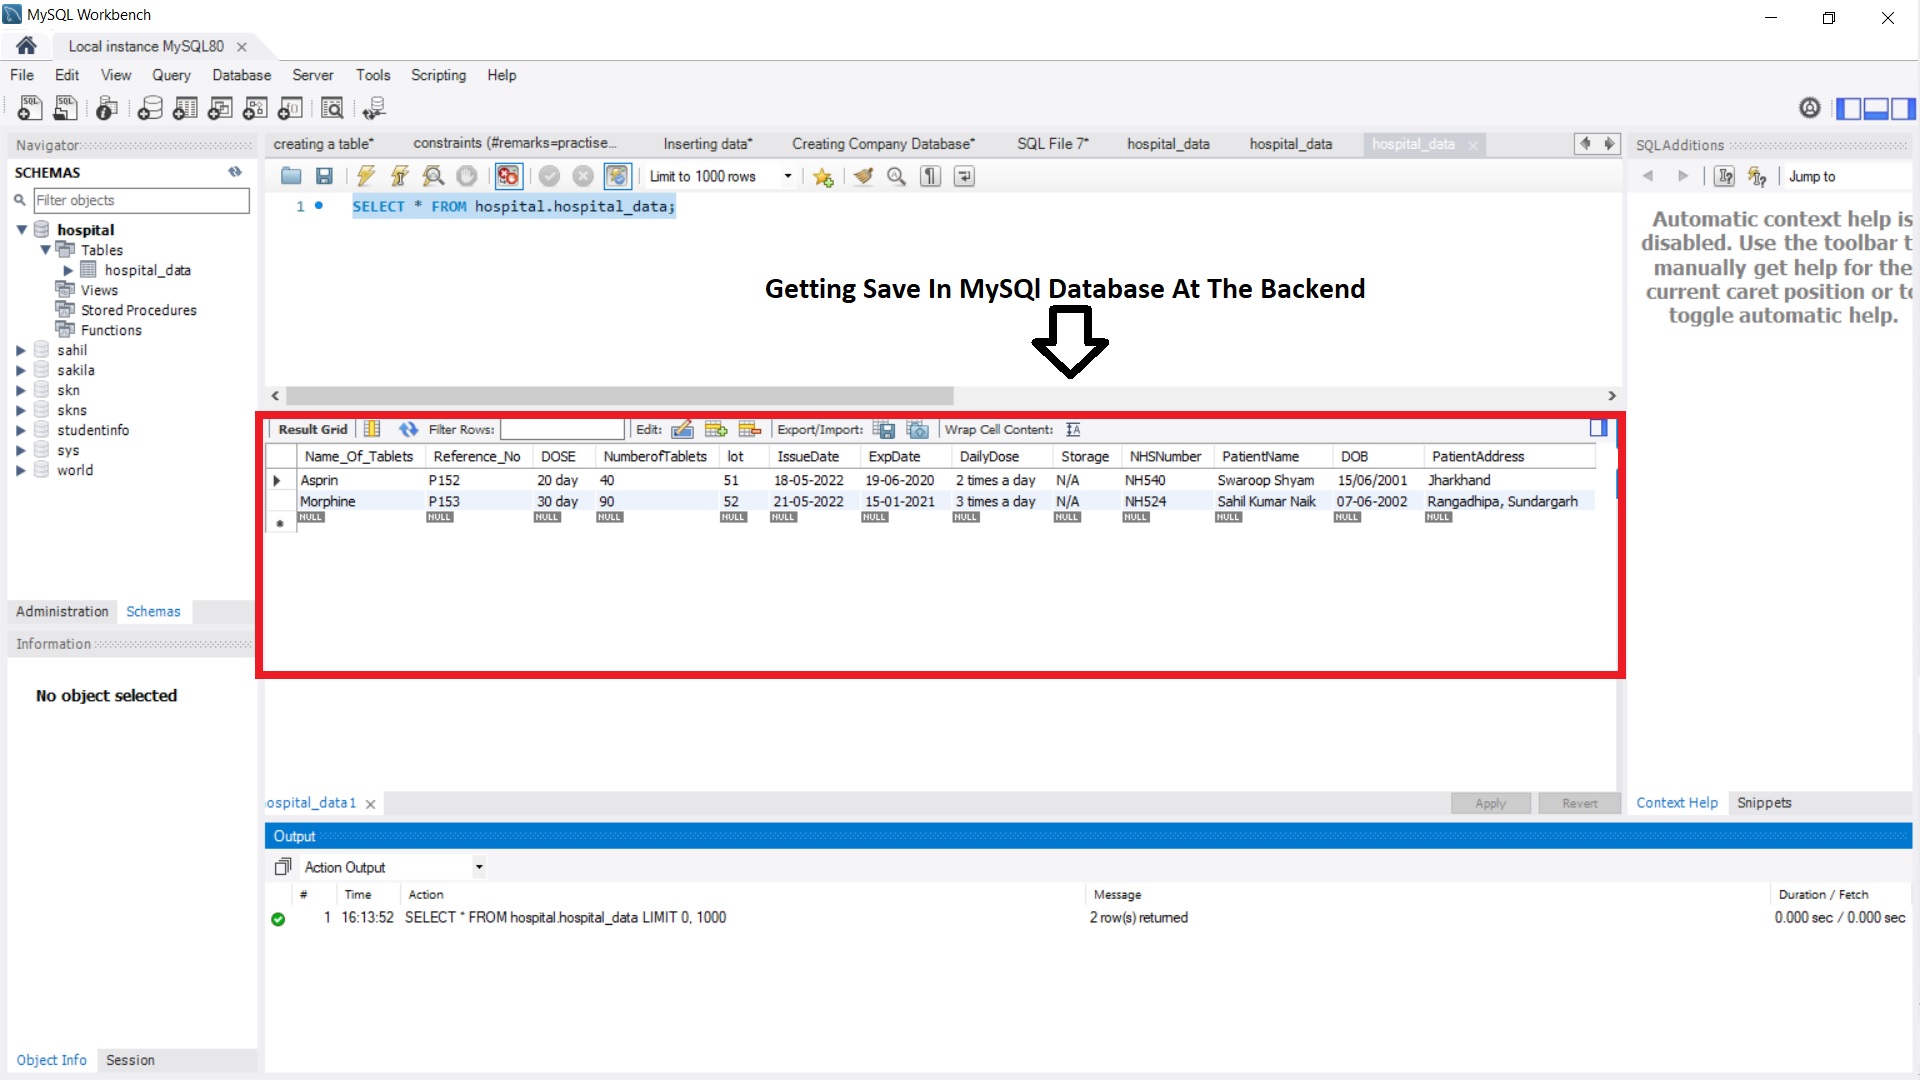Click Refresh schemas icon in navigator
Viewport: 1920px width, 1080px height.
[235, 172]
